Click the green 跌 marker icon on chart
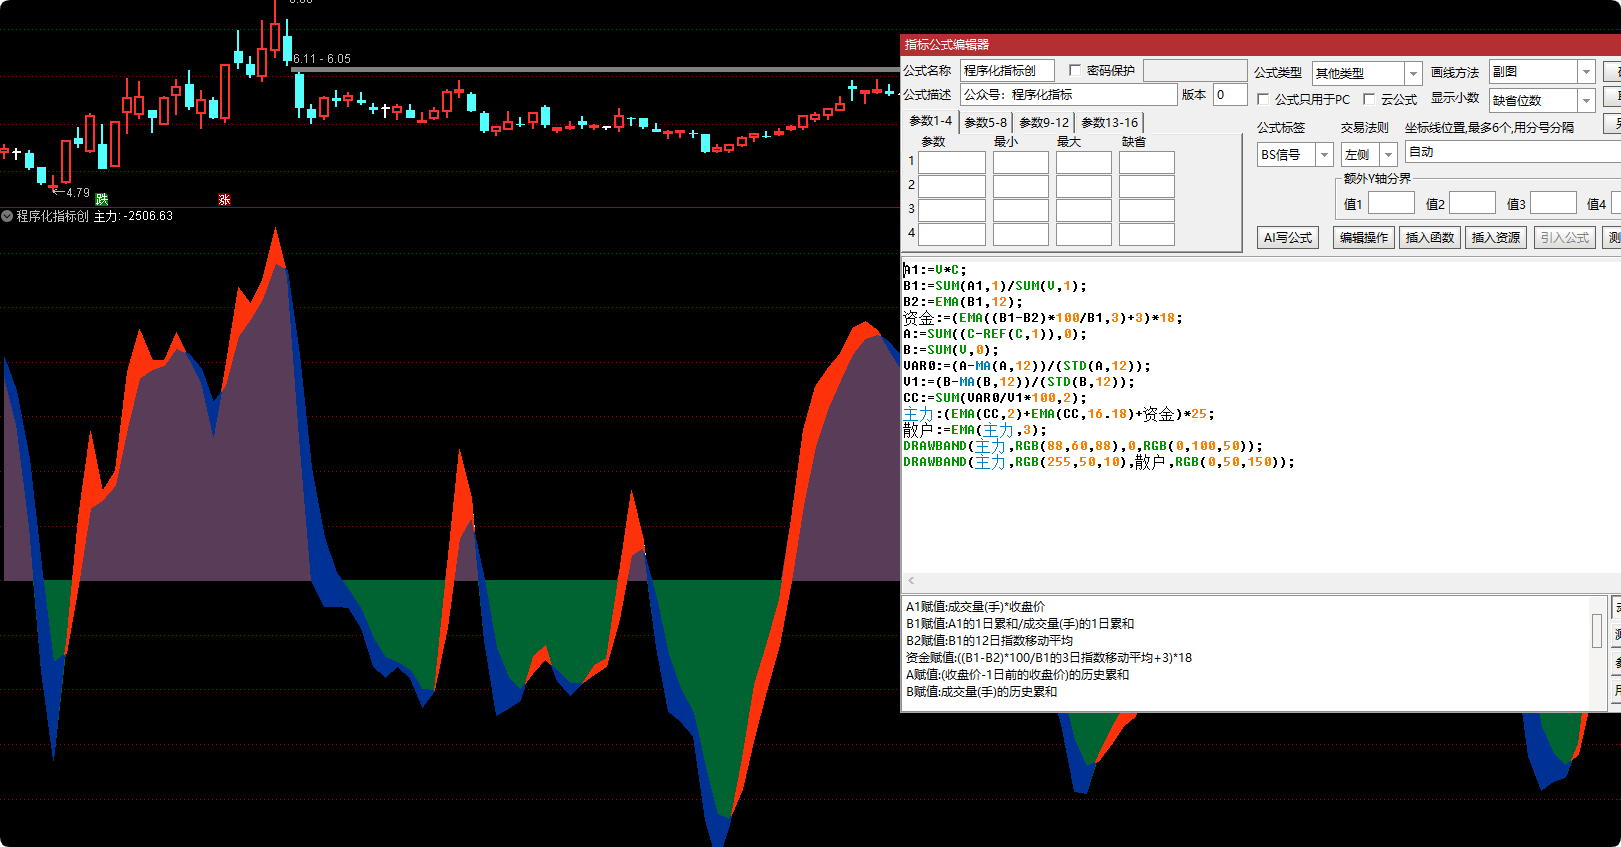1621x847 pixels. [101, 200]
